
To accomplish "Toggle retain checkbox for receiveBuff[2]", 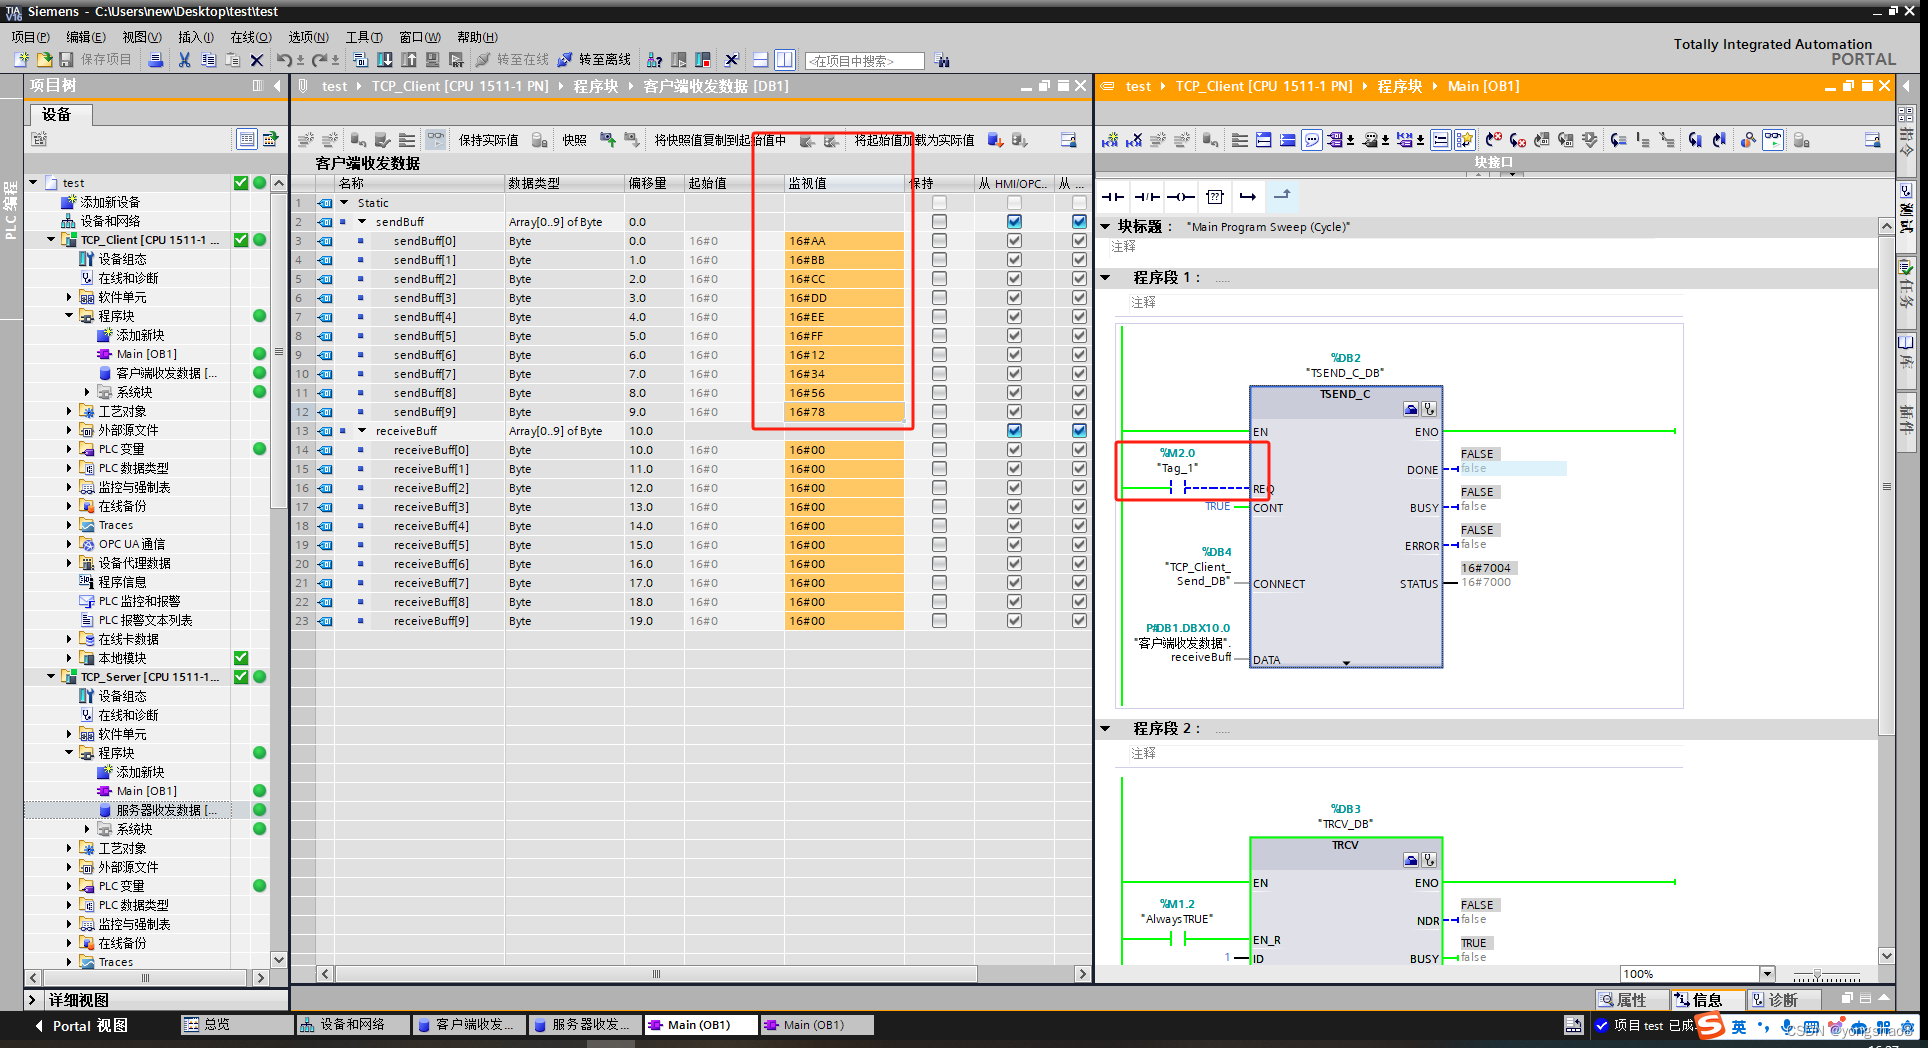I will (939, 488).
